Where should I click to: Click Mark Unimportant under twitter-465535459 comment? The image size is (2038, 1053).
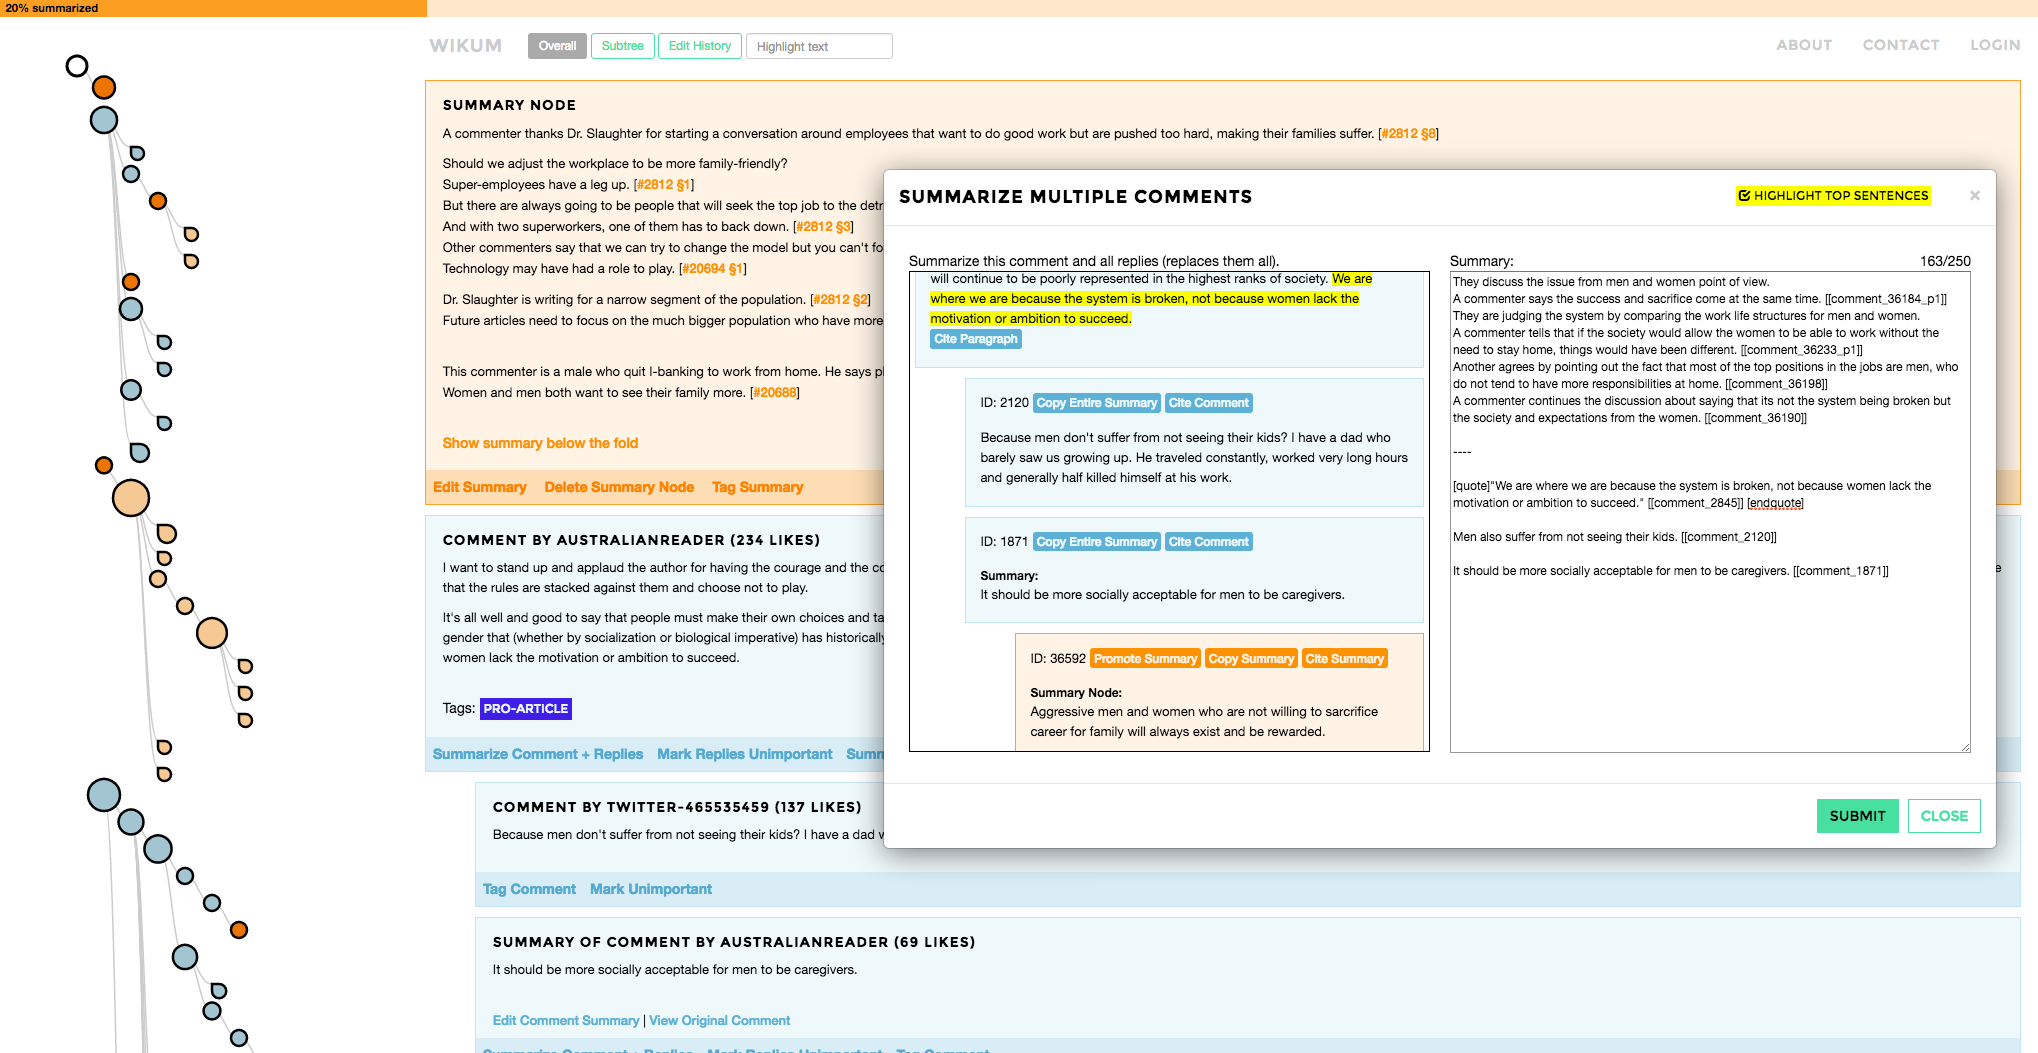[x=651, y=889]
